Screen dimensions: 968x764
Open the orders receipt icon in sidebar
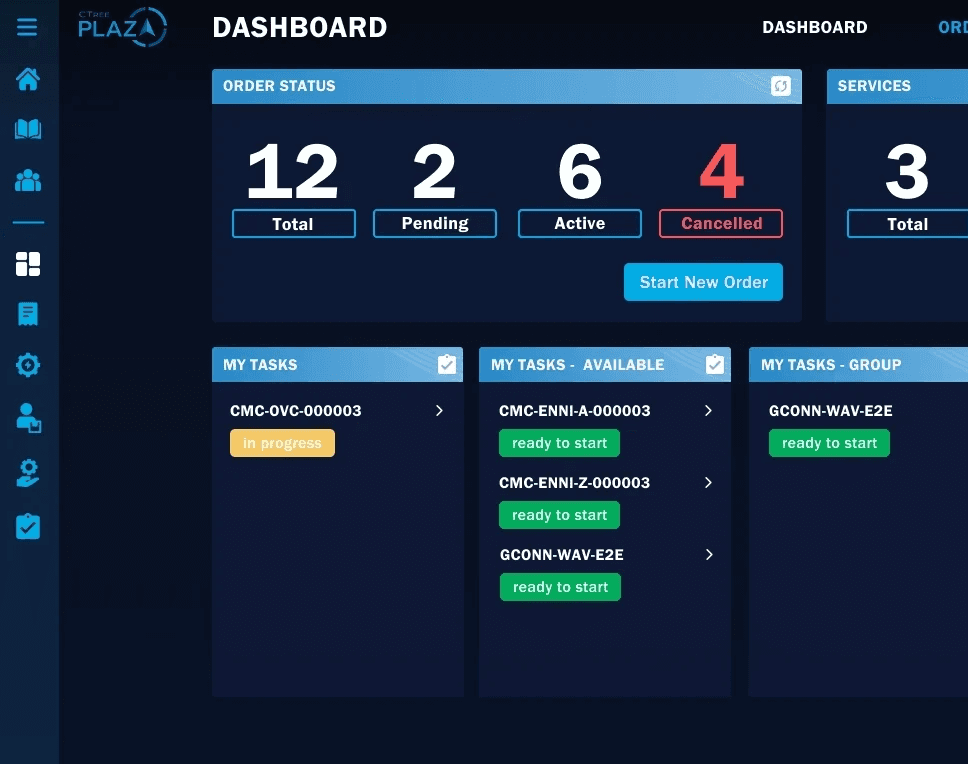click(28, 314)
